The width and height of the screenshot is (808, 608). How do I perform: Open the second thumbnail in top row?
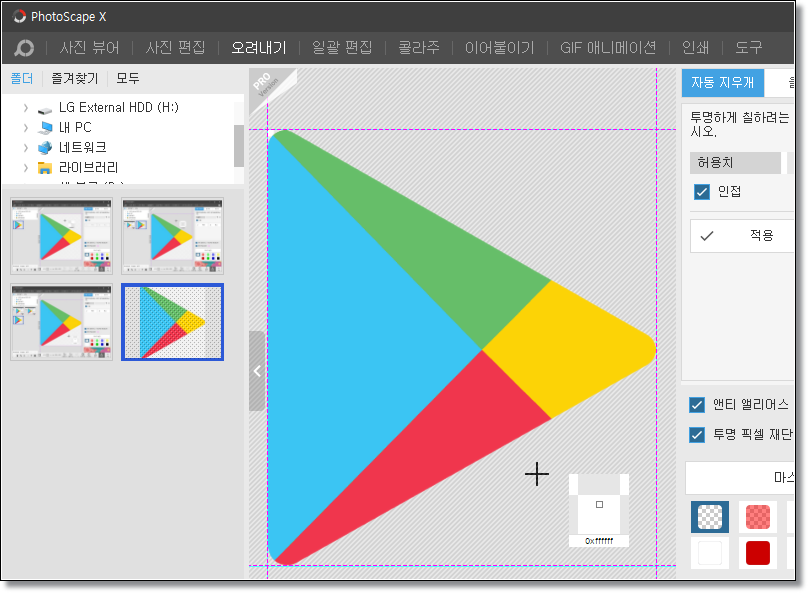click(173, 236)
